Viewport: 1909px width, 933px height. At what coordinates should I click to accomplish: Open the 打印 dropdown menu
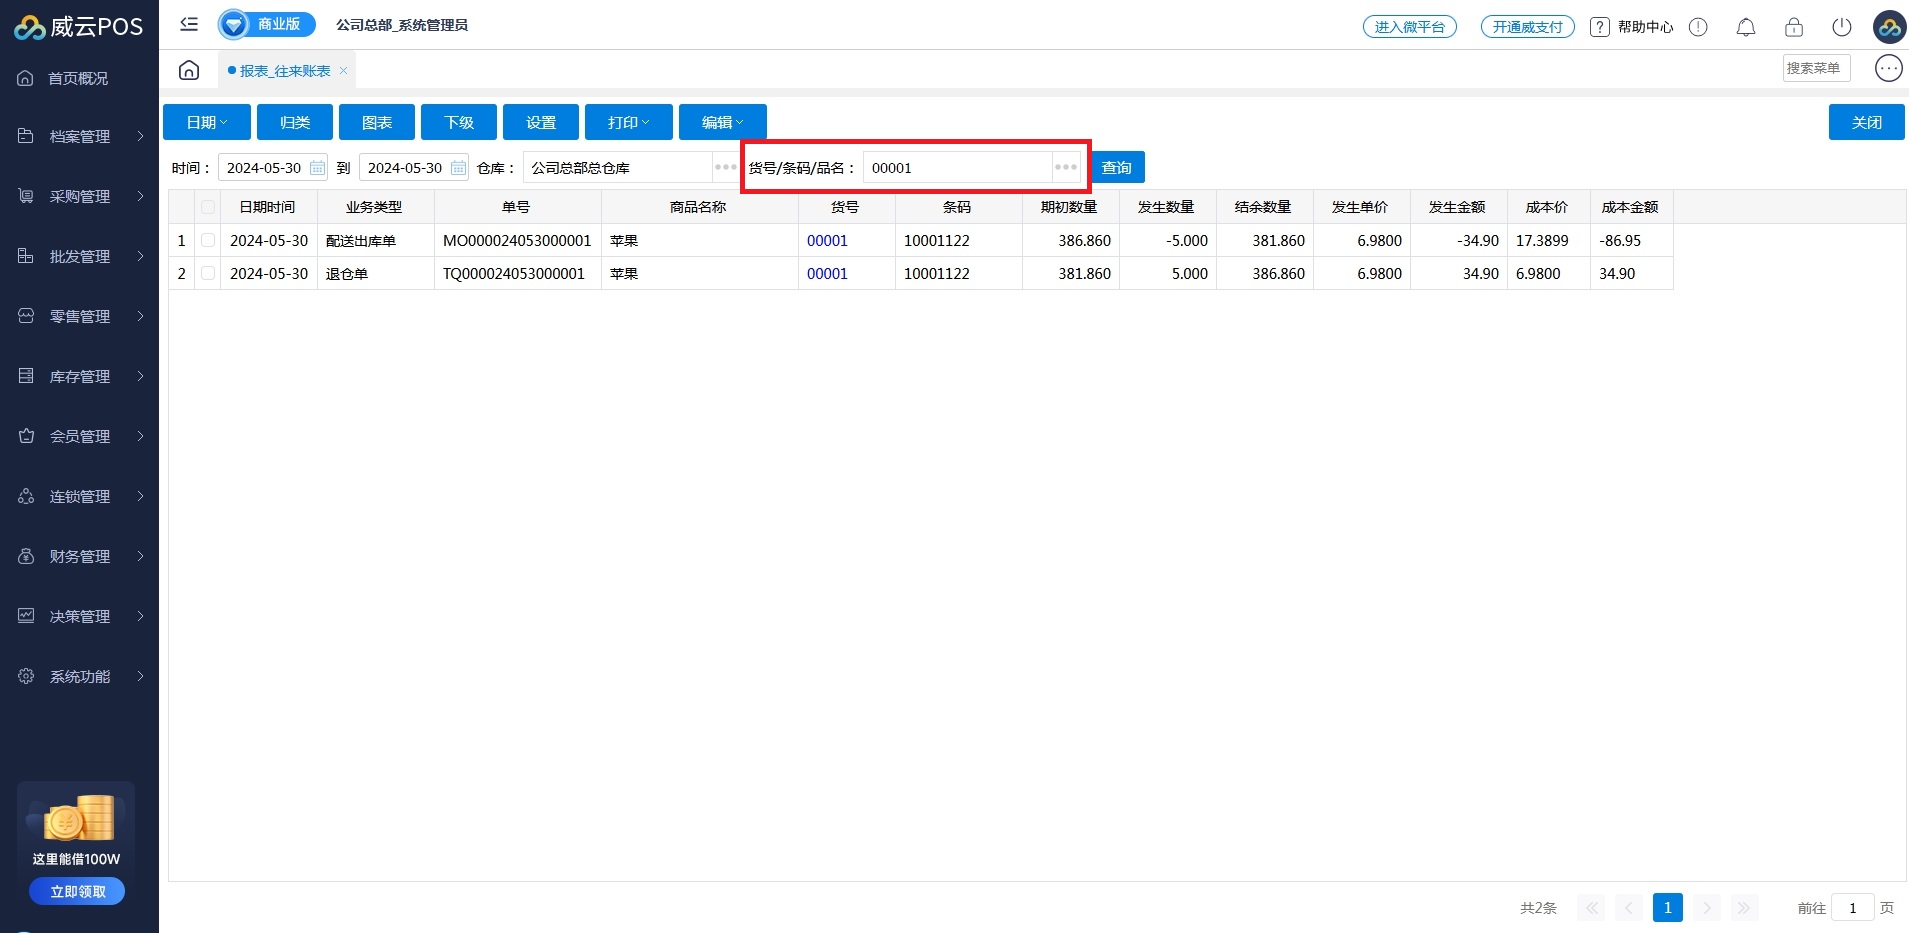tap(629, 122)
